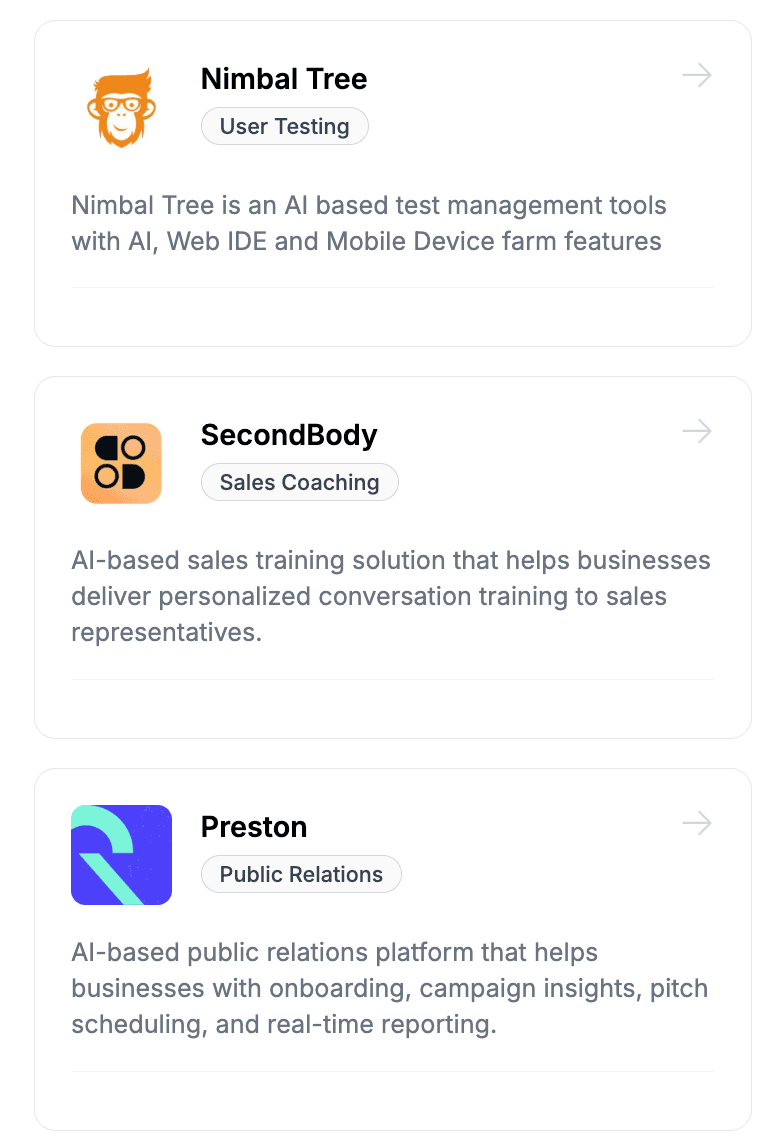This screenshot has height=1148, width=778.
Task: Open the SecondBody listing title
Action: pyautogui.click(x=289, y=435)
